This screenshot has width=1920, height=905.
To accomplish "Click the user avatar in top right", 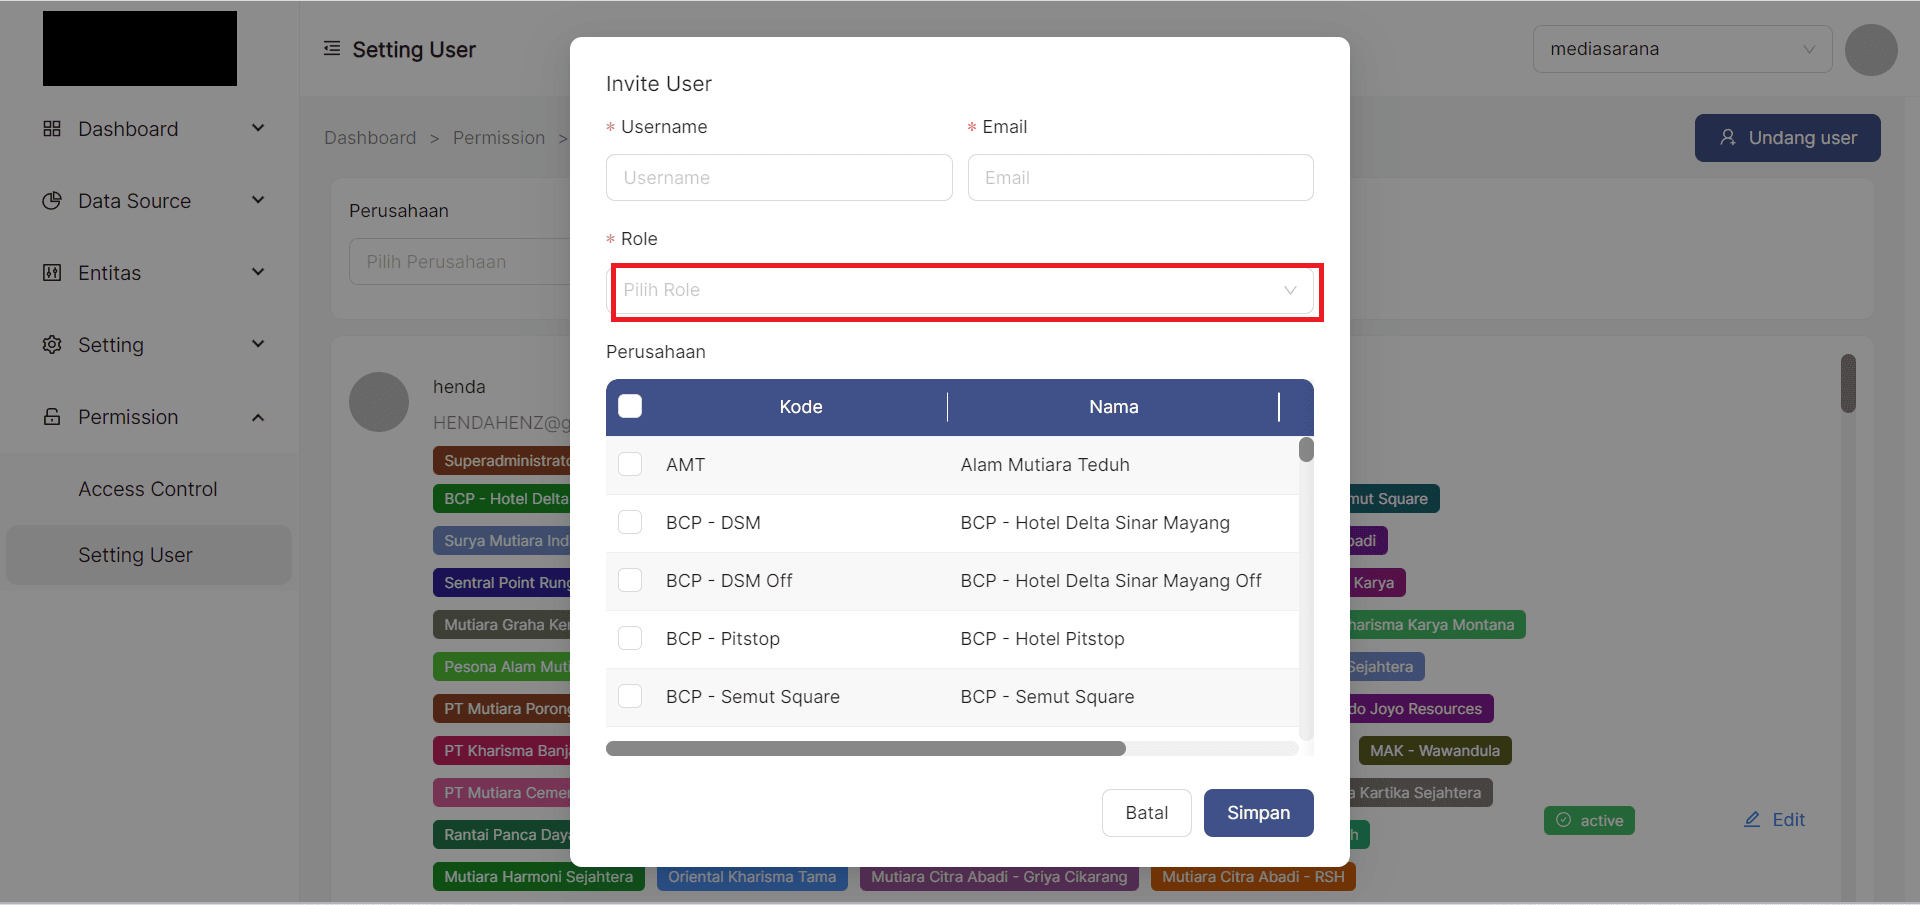I will point(1870,50).
